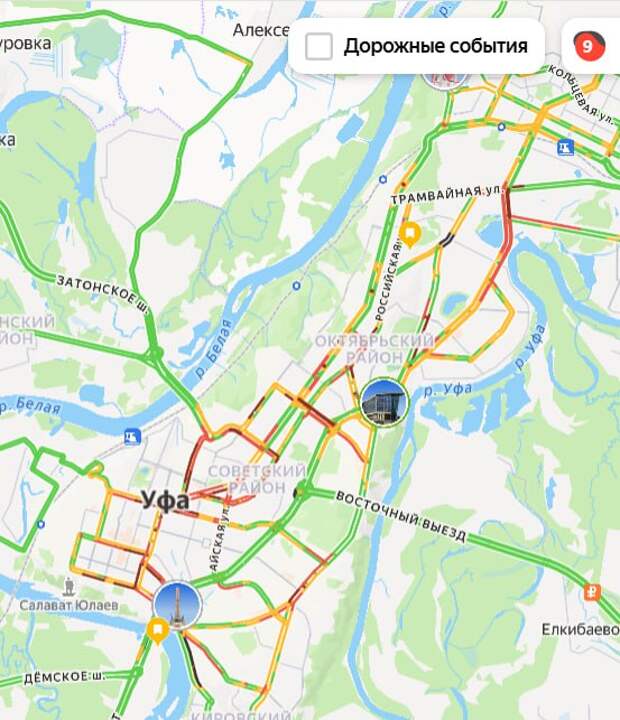Click the ruble icon near Елкибаево
Screen dimensions: 620x720
[592, 592]
